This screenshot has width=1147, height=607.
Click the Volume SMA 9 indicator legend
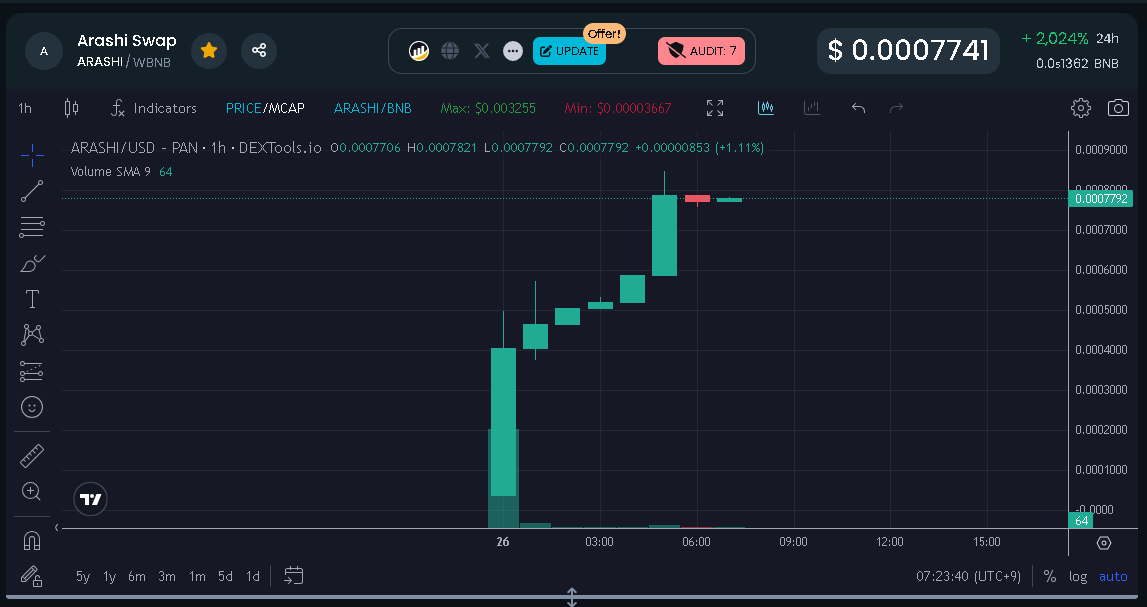point(110,172)
